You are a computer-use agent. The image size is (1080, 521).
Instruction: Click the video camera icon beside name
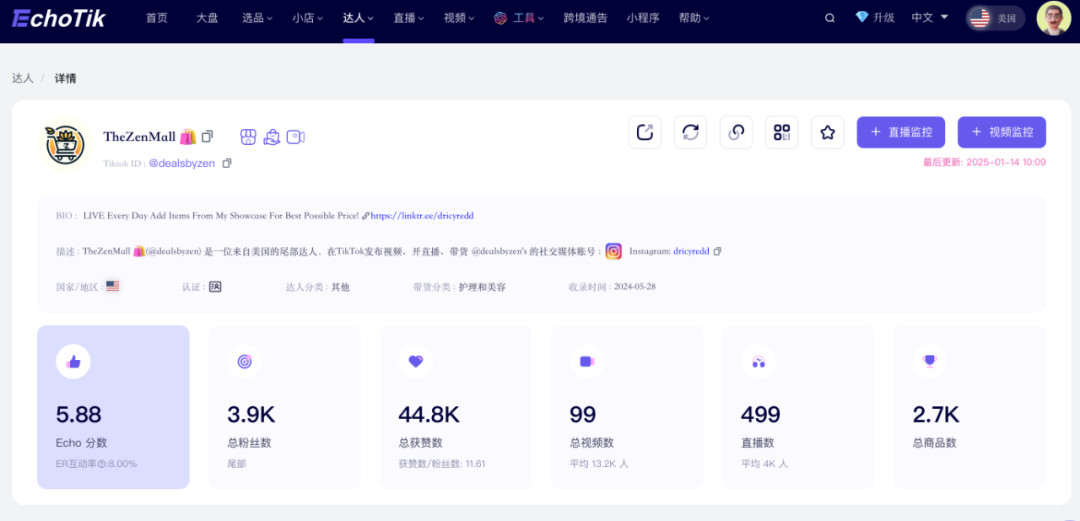tap(296, 136)
